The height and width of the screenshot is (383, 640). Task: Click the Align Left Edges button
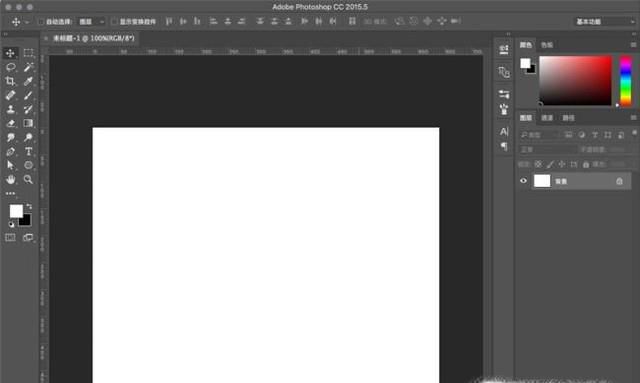tap(213, 21)
